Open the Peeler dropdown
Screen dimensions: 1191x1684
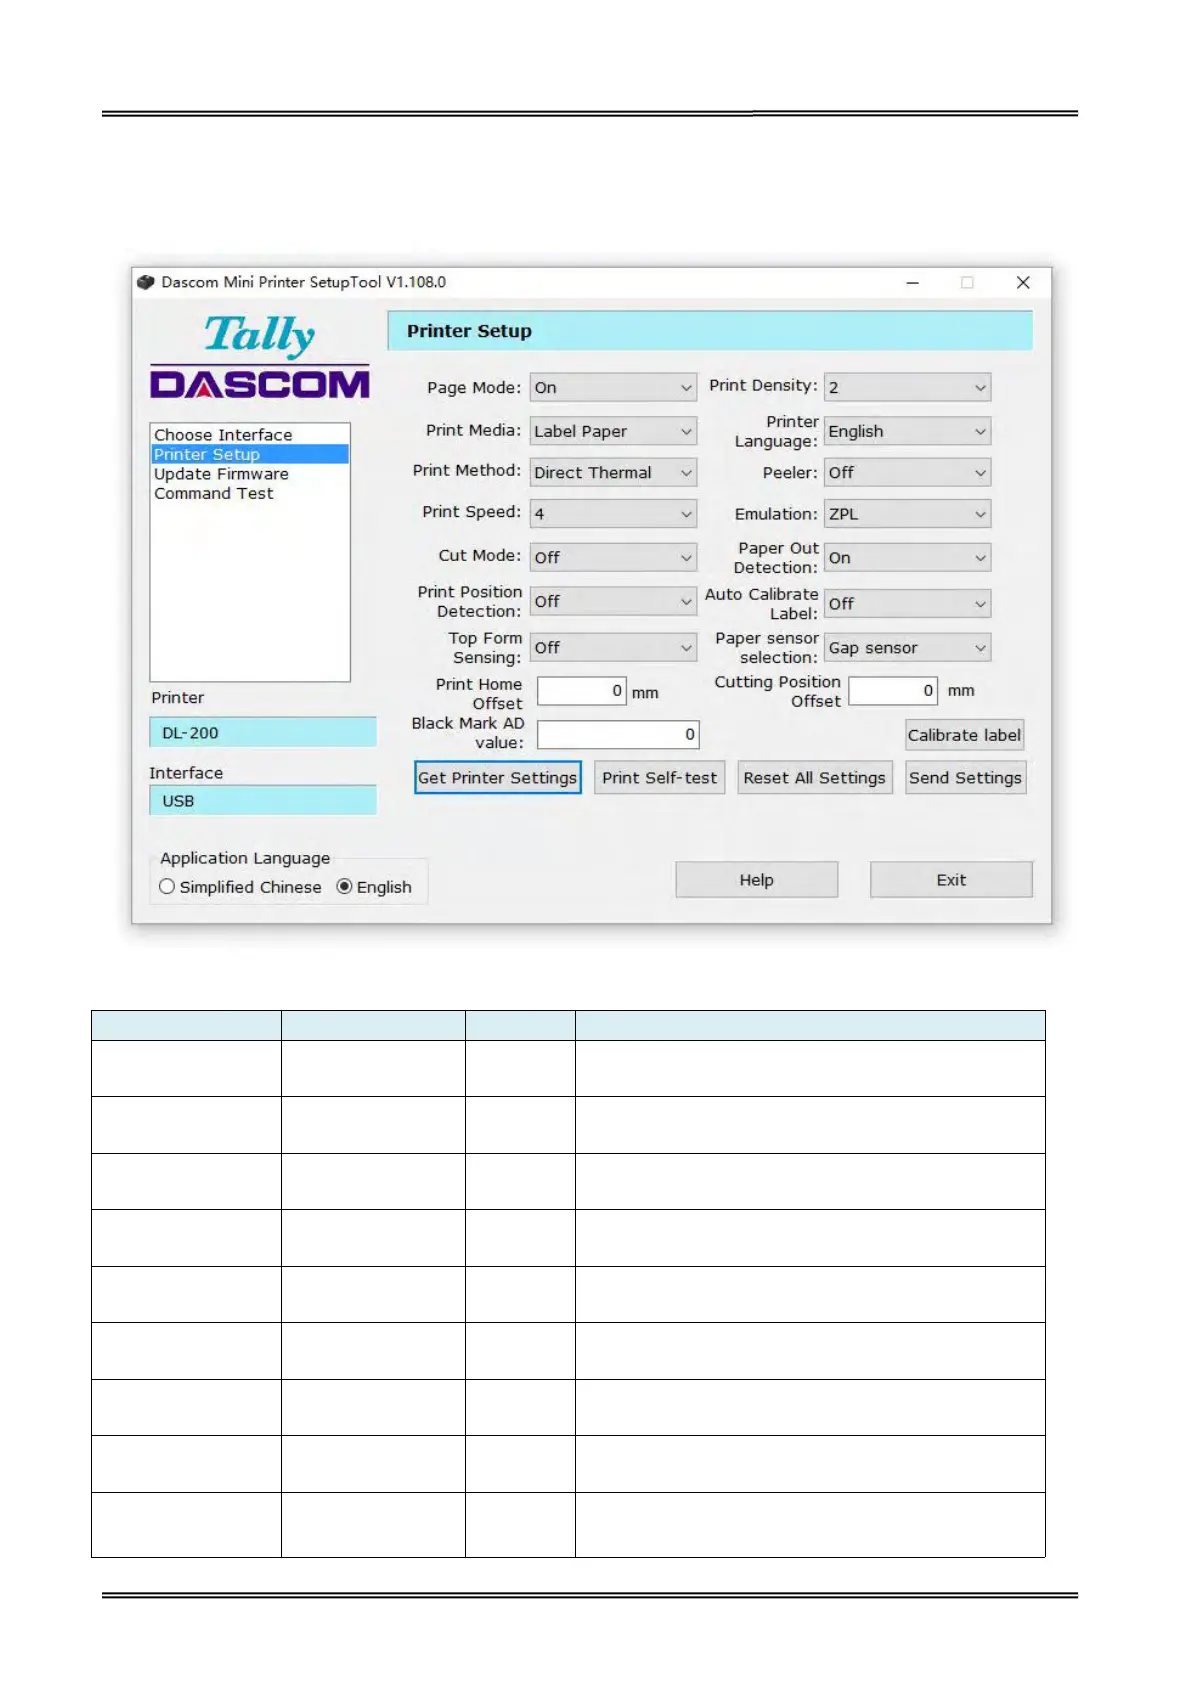pos(908,473)
